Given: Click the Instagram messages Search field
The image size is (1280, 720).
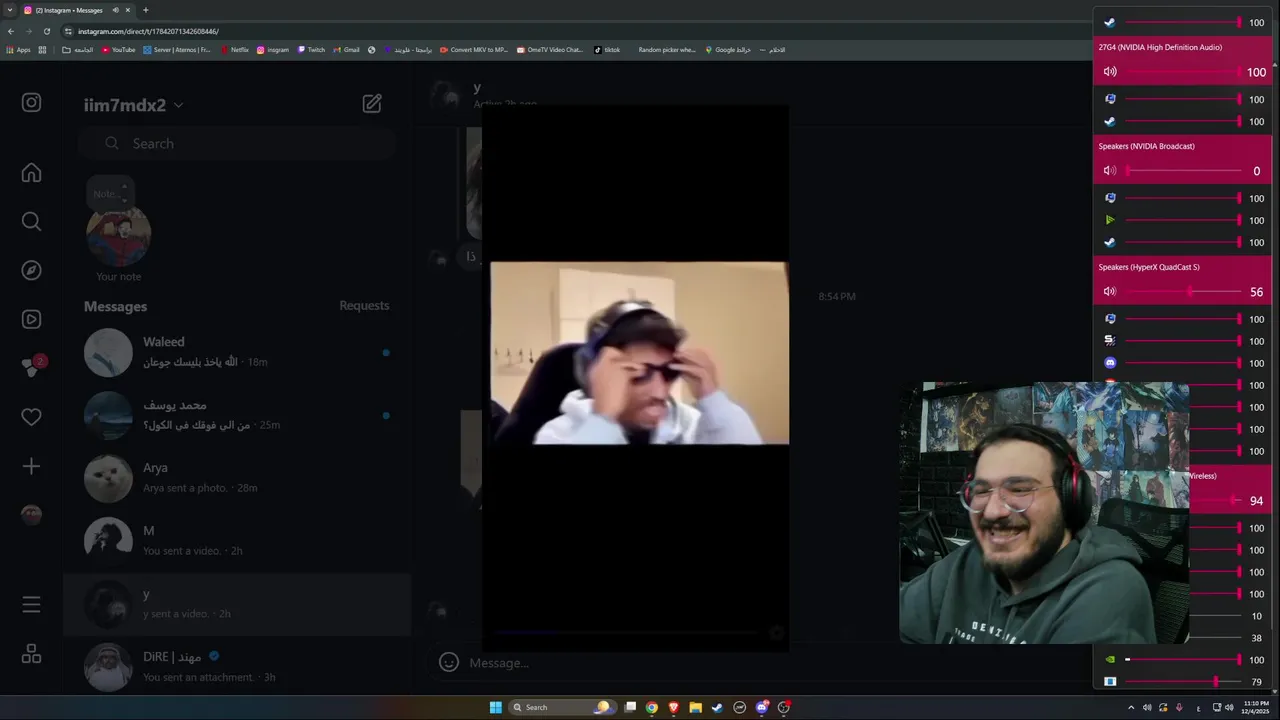Looking at the screenshot, I should (x=236, y=143).
